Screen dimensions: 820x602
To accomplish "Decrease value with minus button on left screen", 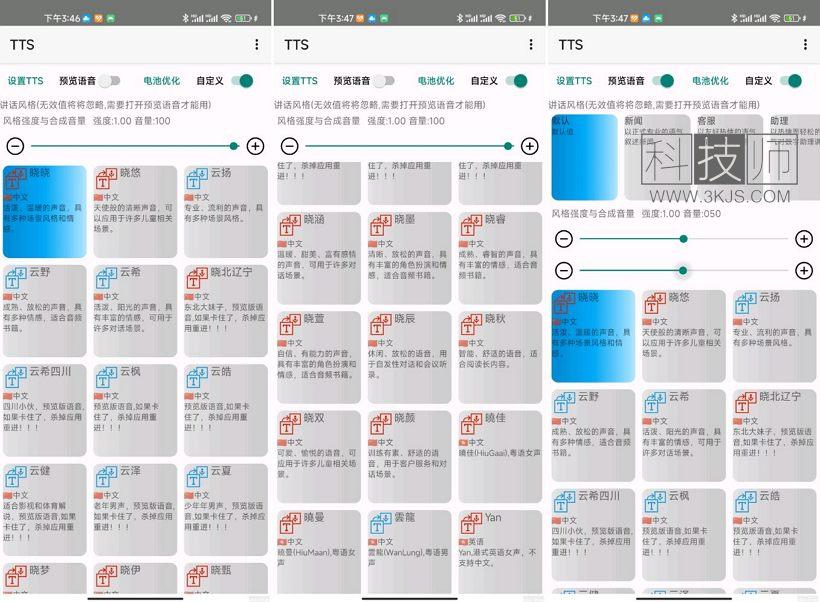I will pos(15,146).
